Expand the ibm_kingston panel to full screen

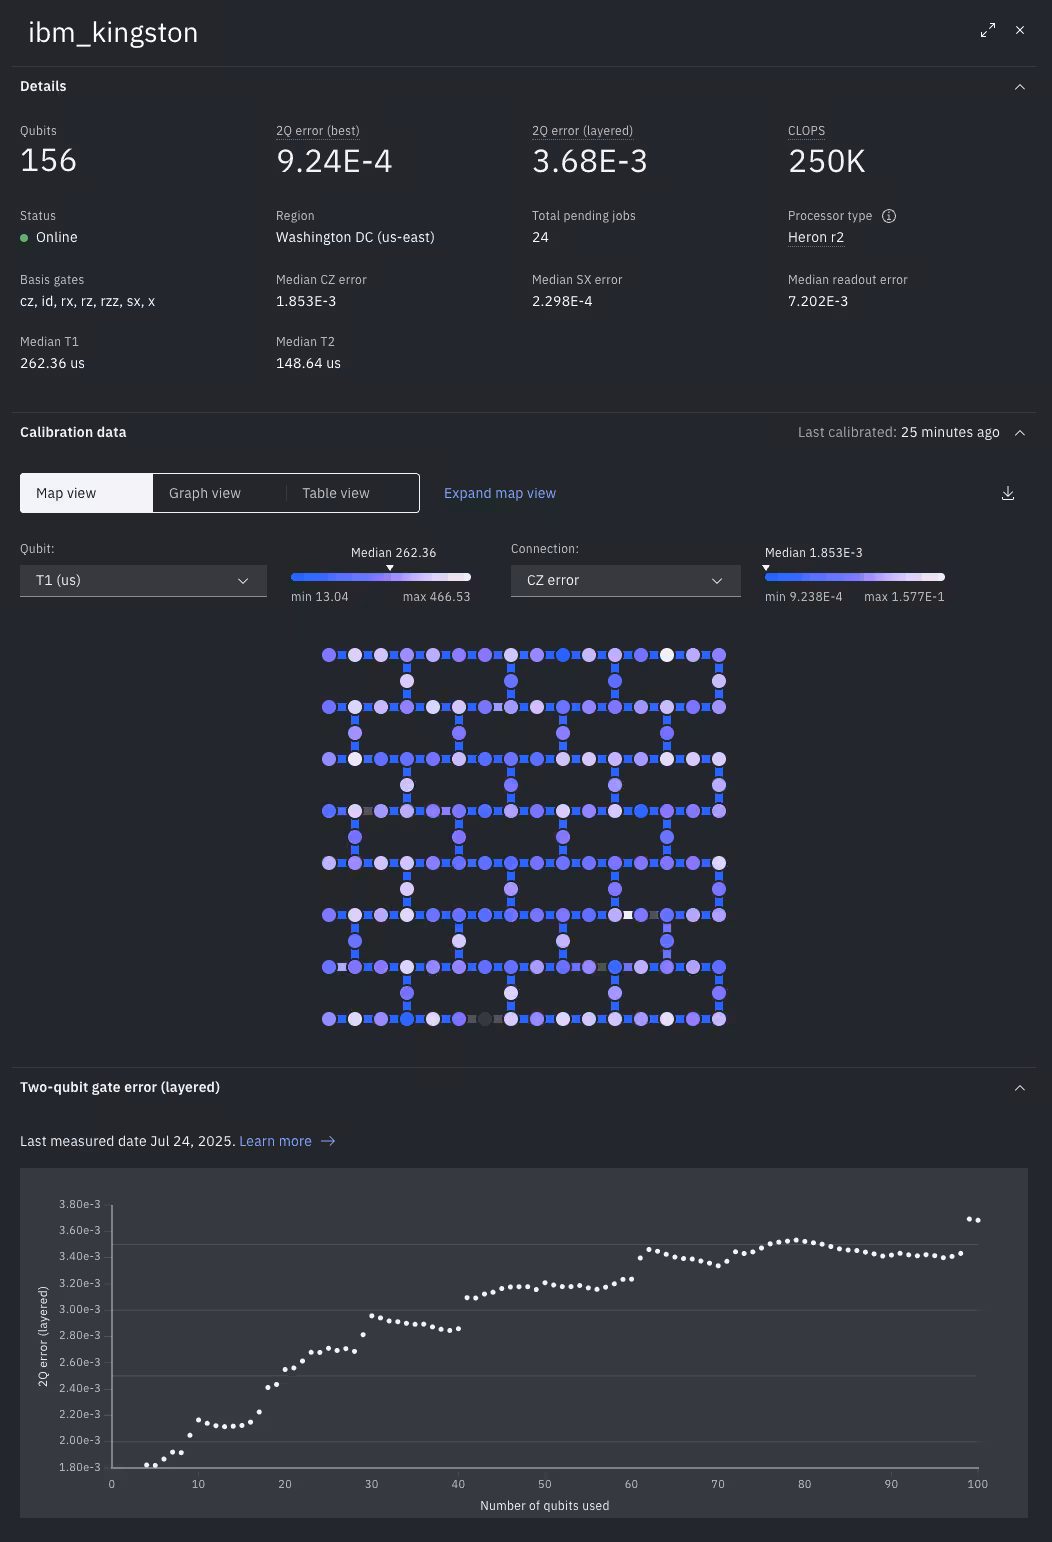click(988, 30)
